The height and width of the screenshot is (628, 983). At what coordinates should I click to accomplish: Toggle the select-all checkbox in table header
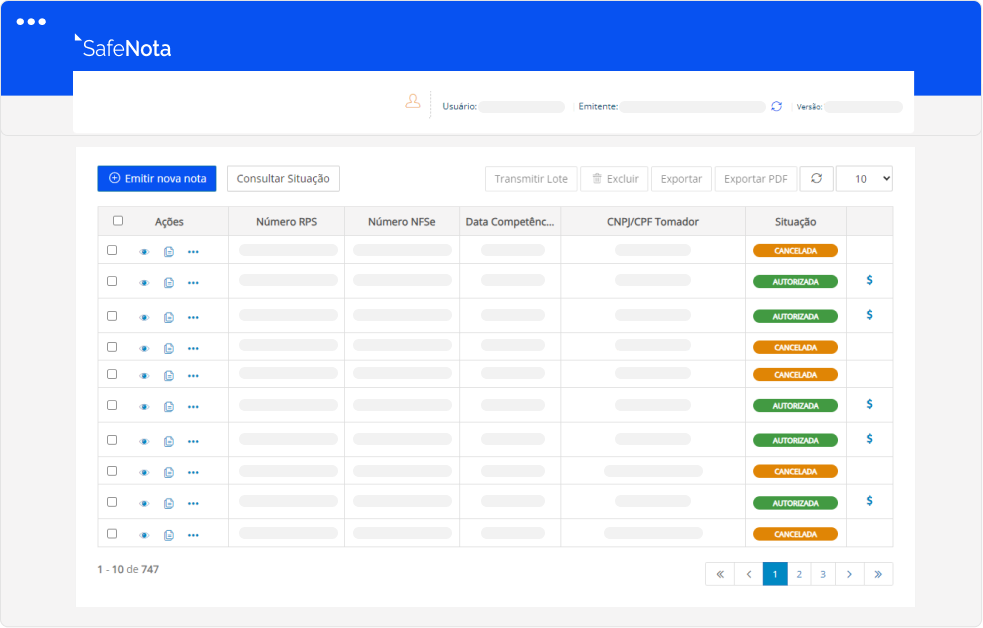(118, 221)
